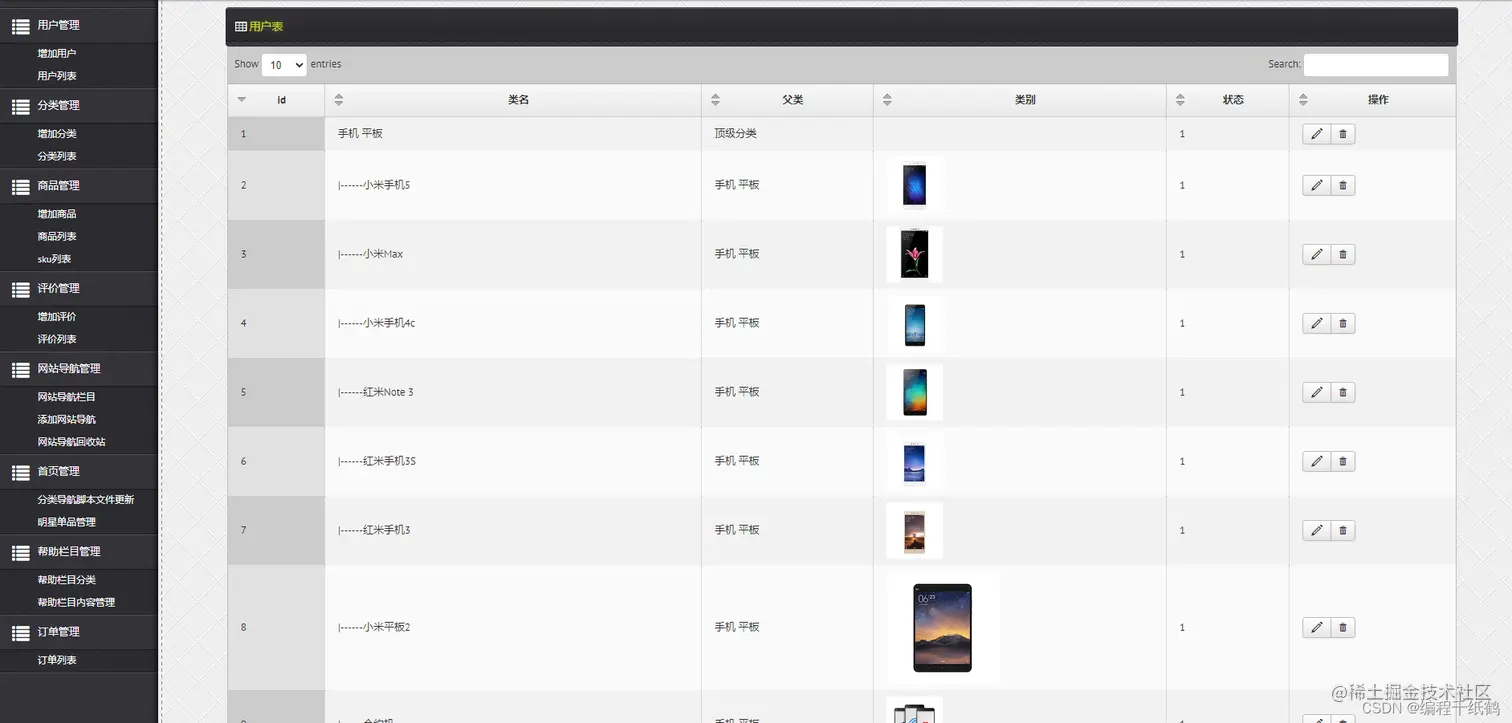The width and height of the screenshot is (1512, 723).
Task: Click the 小米Max phone thumbnail
Action: 914,254
